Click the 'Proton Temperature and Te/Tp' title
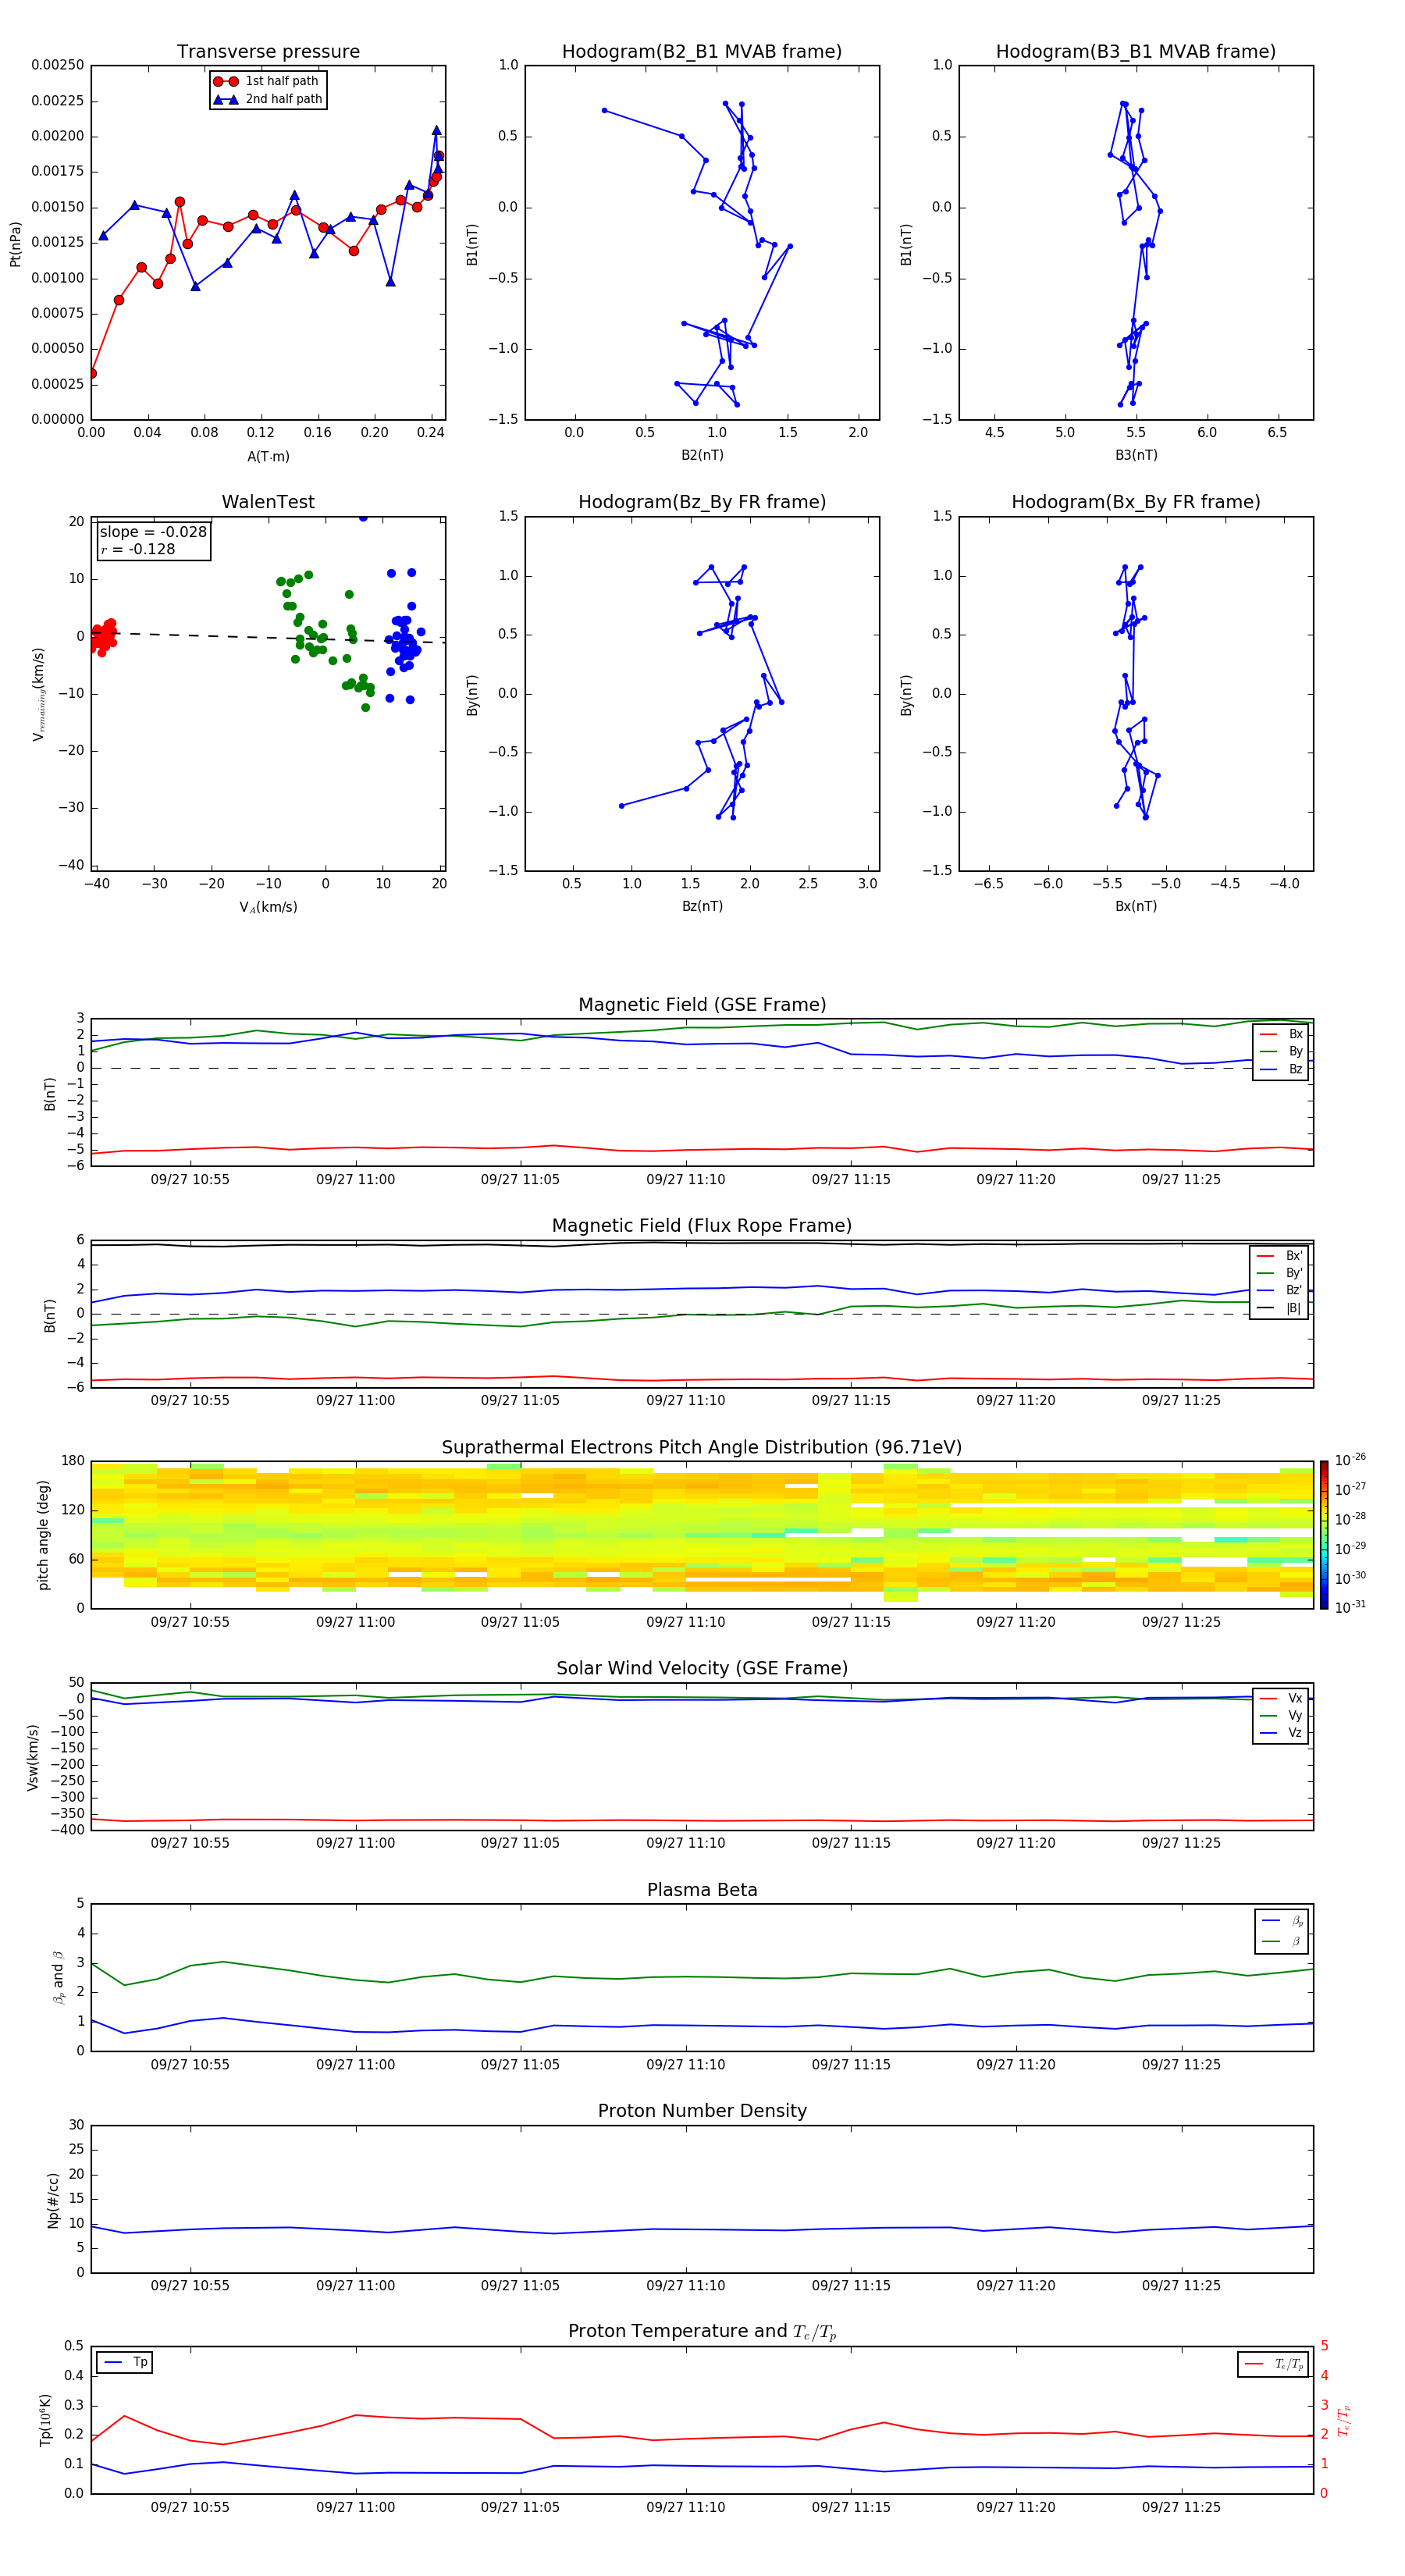 (702, 2331)
